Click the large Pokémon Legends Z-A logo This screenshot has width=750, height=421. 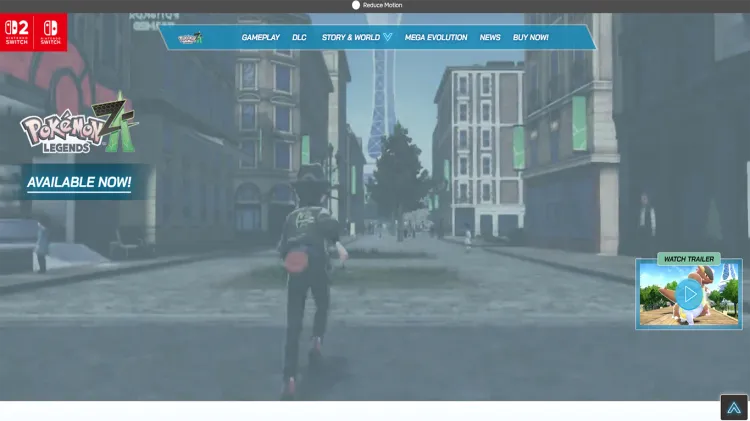(x=78, y=127)
